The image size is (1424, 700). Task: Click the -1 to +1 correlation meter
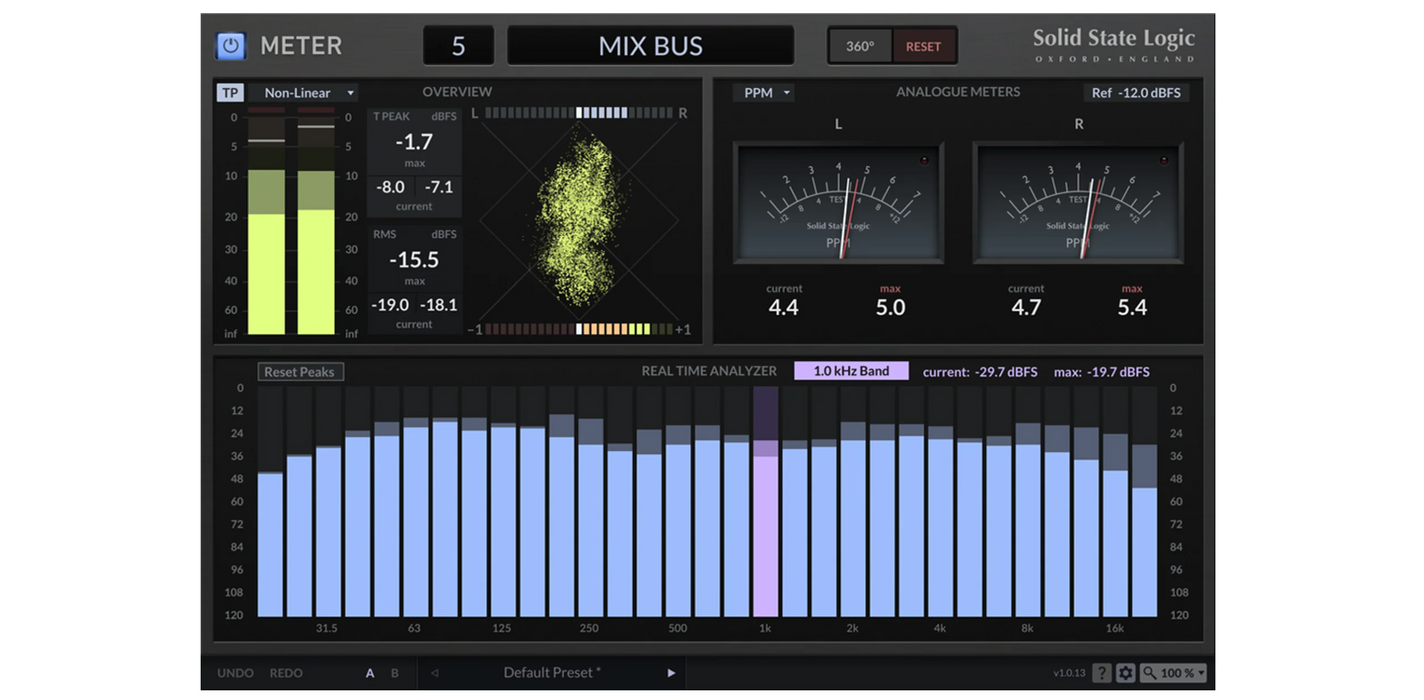click(x=580, y=329)
